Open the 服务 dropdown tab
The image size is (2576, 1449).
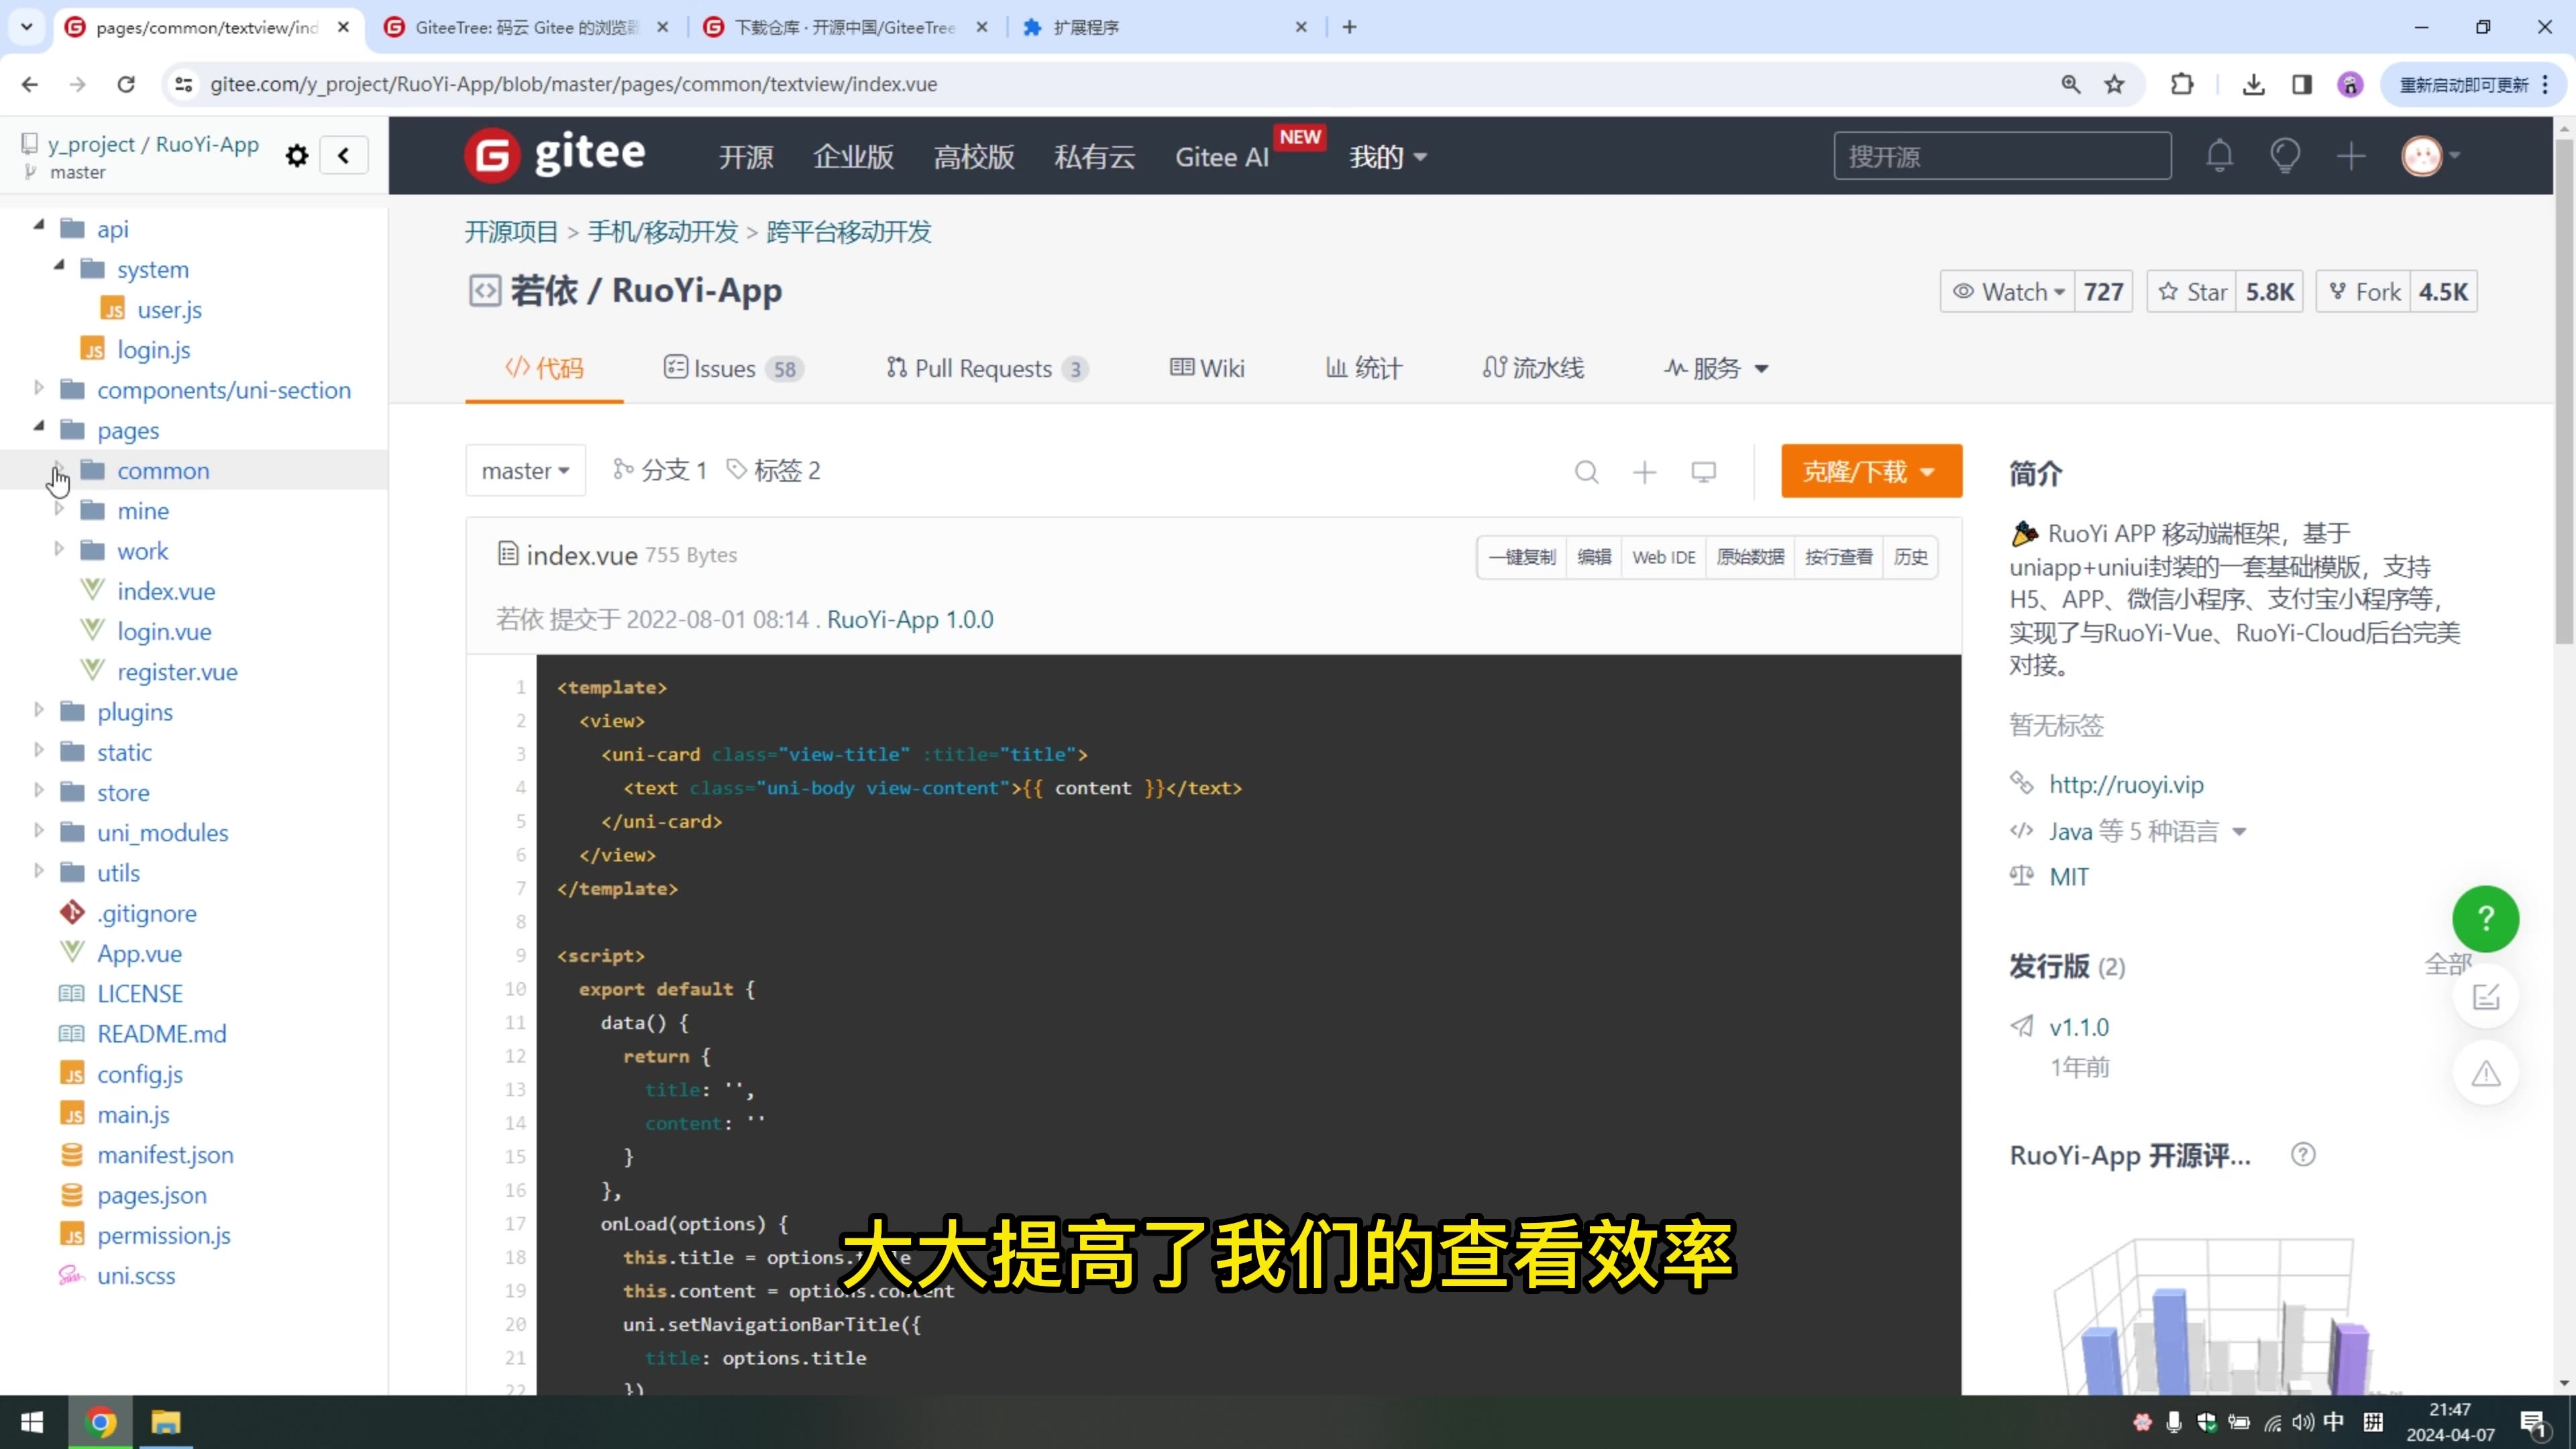coord(1717,369)
